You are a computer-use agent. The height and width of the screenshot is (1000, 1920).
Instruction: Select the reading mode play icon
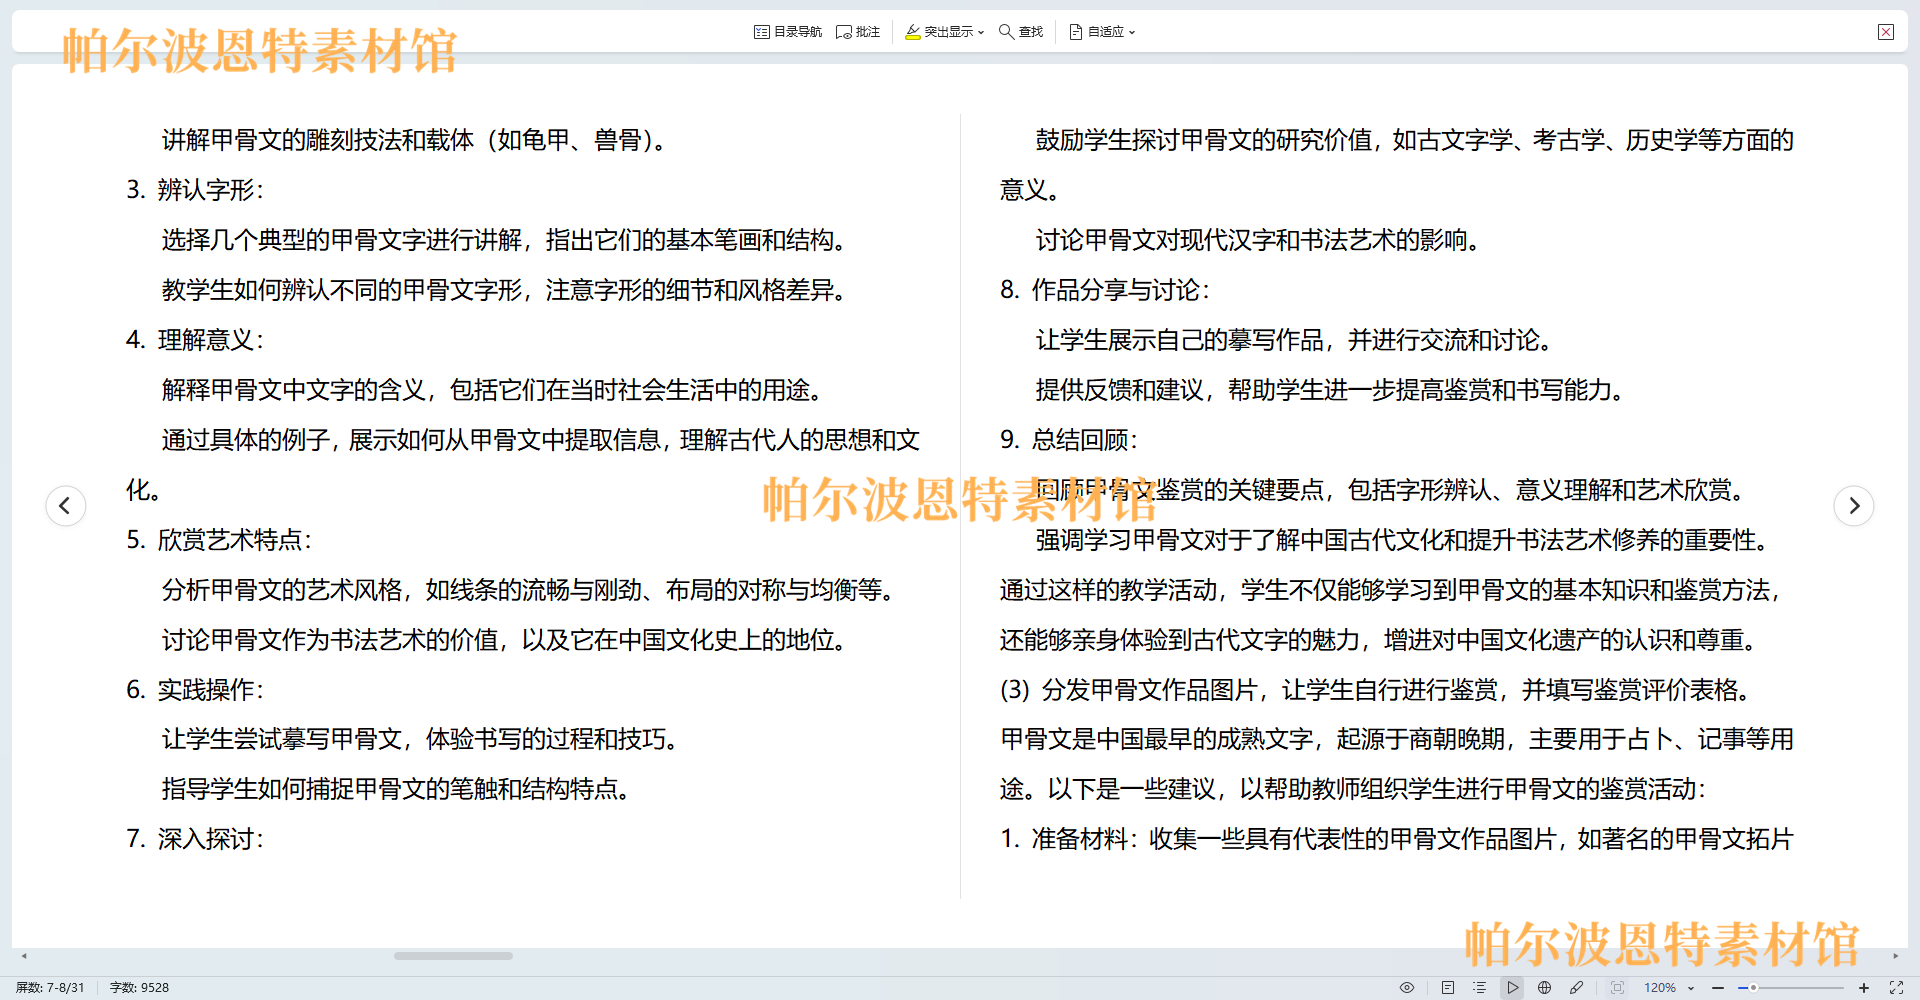(1512, 987)
